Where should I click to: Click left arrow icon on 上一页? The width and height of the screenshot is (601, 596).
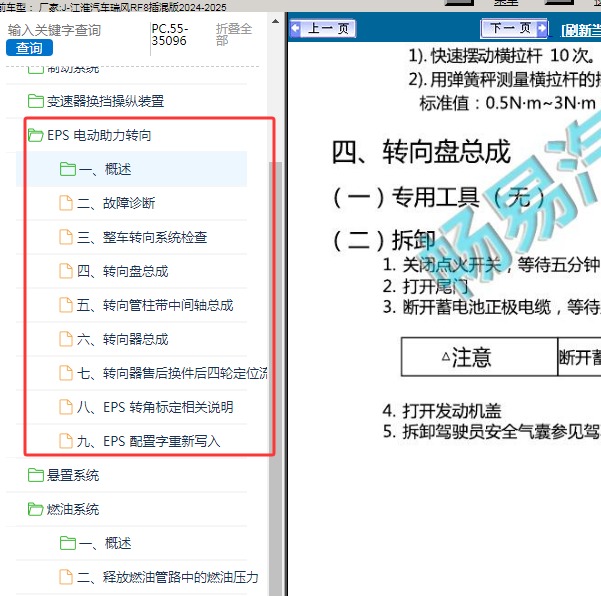point(296,28)
